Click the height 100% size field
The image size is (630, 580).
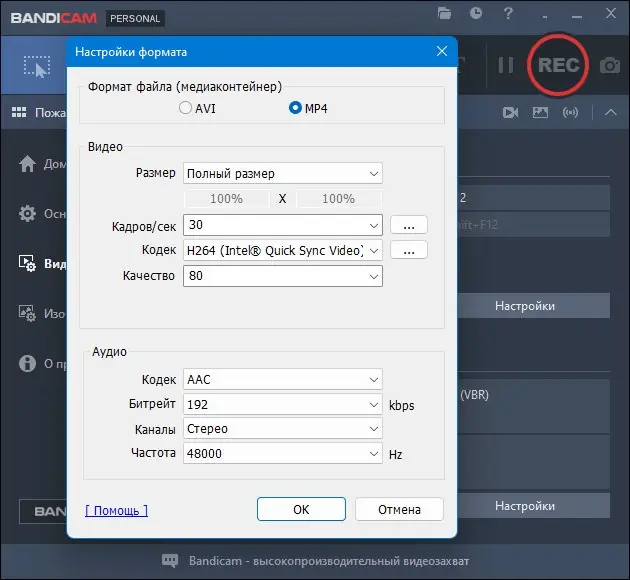coord(339,198)
